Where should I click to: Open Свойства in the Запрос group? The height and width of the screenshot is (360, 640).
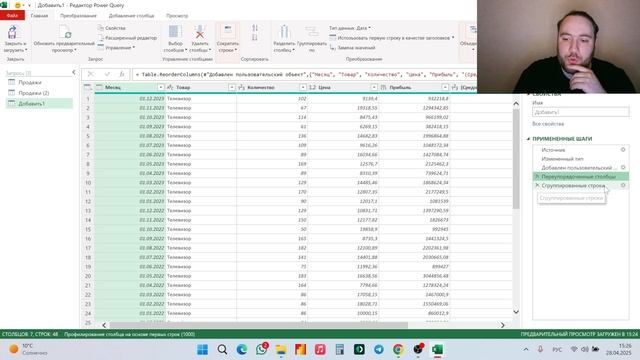coord(111,28)
